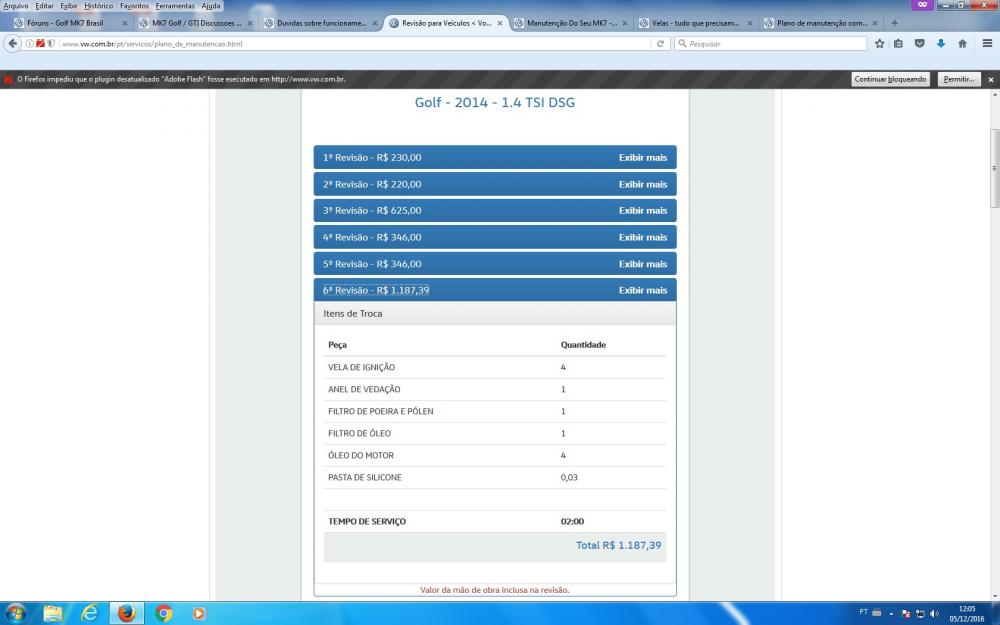Open the Firefox hamburger menu

pyautogui.click(x=987, y=43)
